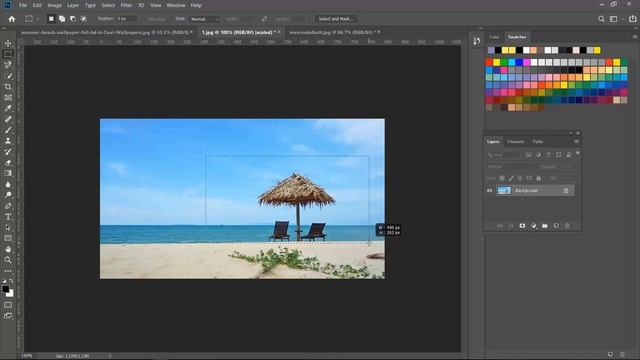Screen dimensions: 640x360
Task: Click the Select and Mask button
Action: click(x=336, y=19)
